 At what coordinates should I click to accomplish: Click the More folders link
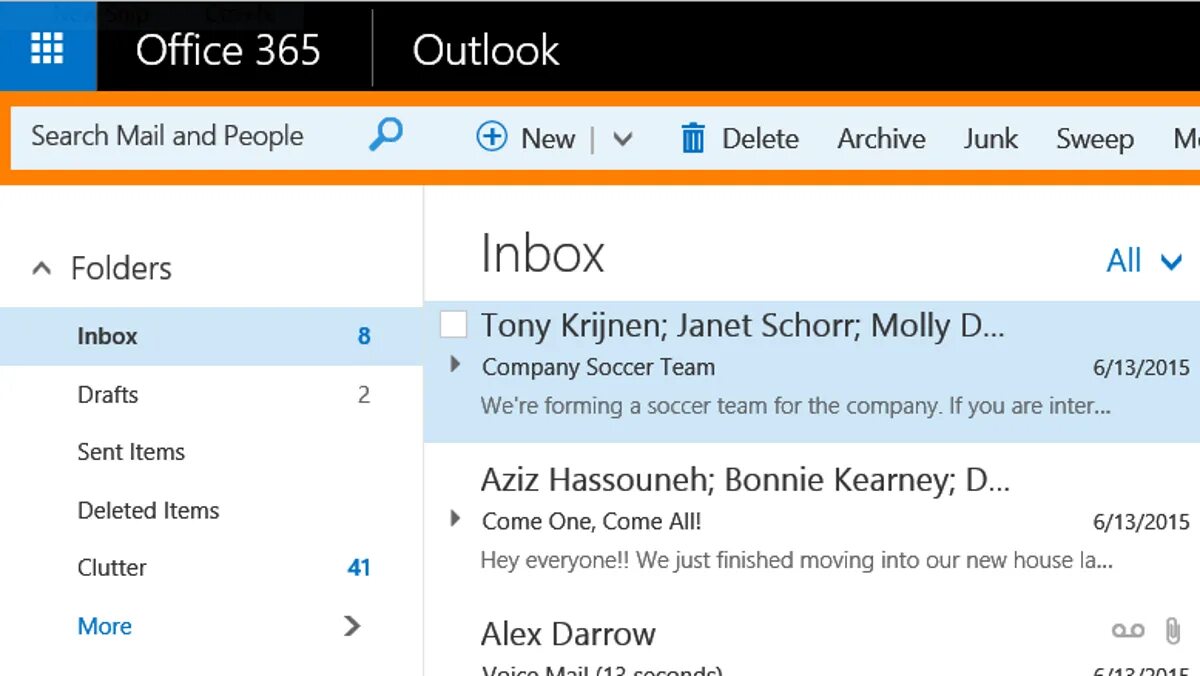(105, 626)
